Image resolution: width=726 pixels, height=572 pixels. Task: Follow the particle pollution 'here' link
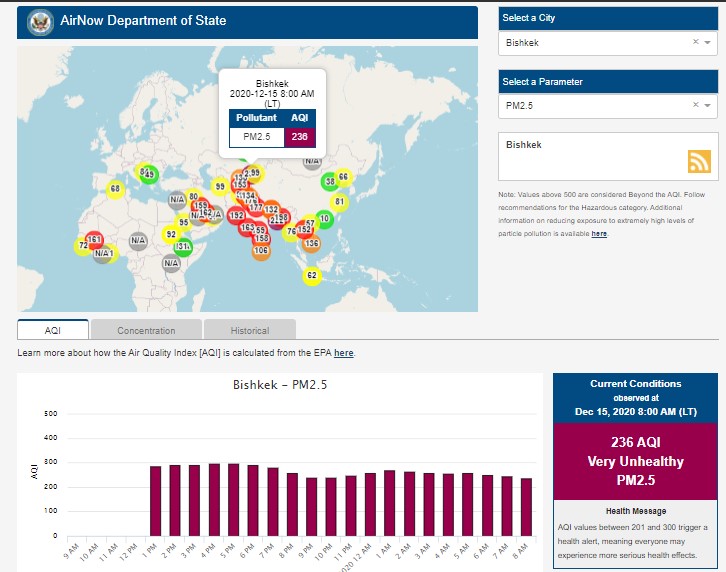pyautogui.click(x=599, y=233)
